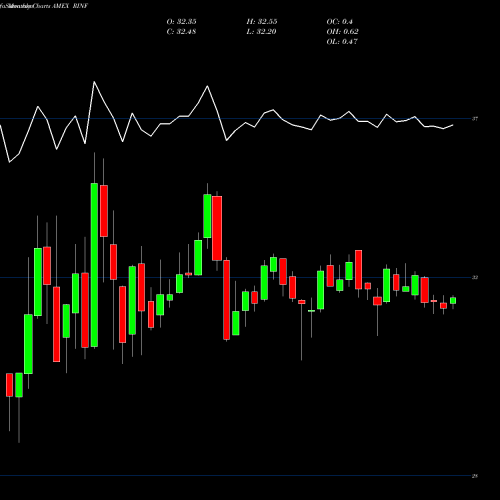Click the AMEX RINF chart title
500x500 pixels.
(70, 6)
